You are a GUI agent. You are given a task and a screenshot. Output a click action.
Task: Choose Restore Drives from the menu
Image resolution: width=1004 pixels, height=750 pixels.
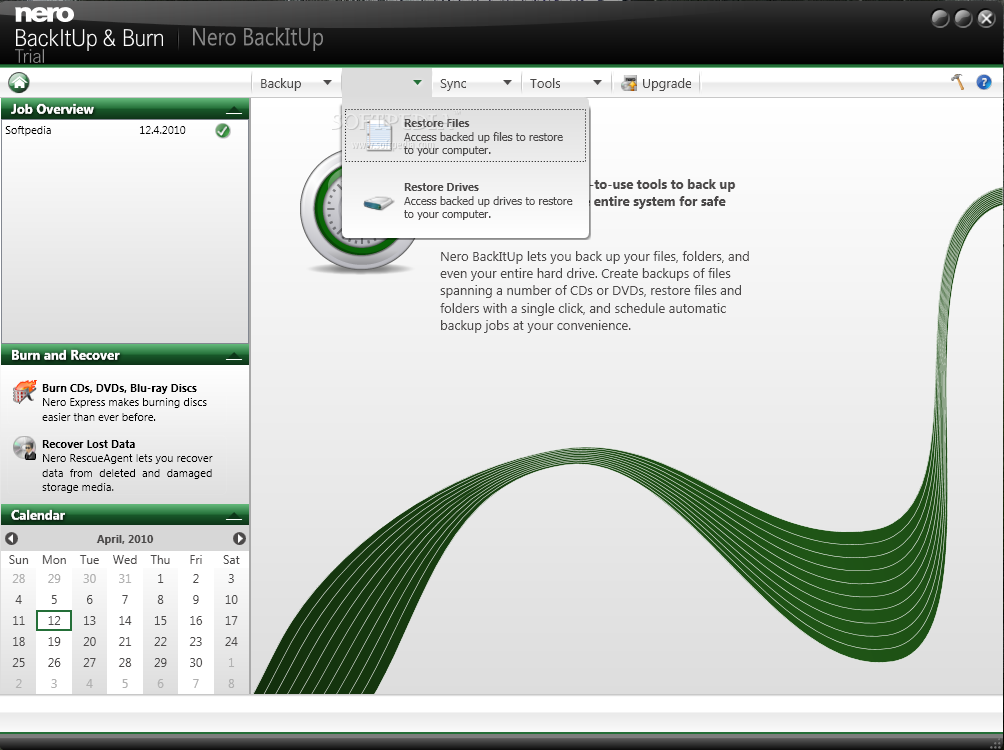tap(466, 200)
